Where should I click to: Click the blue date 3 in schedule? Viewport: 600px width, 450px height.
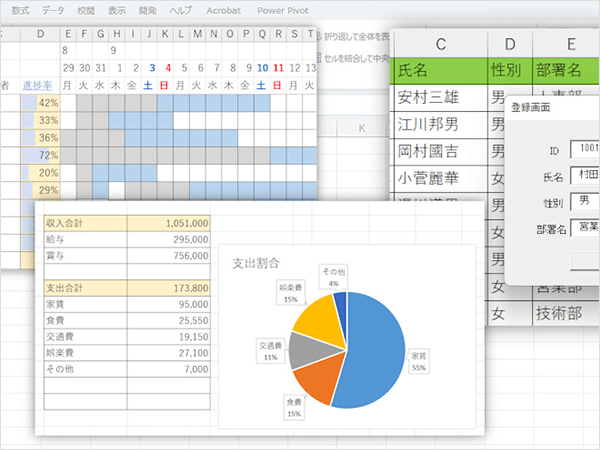click(152, 68)
